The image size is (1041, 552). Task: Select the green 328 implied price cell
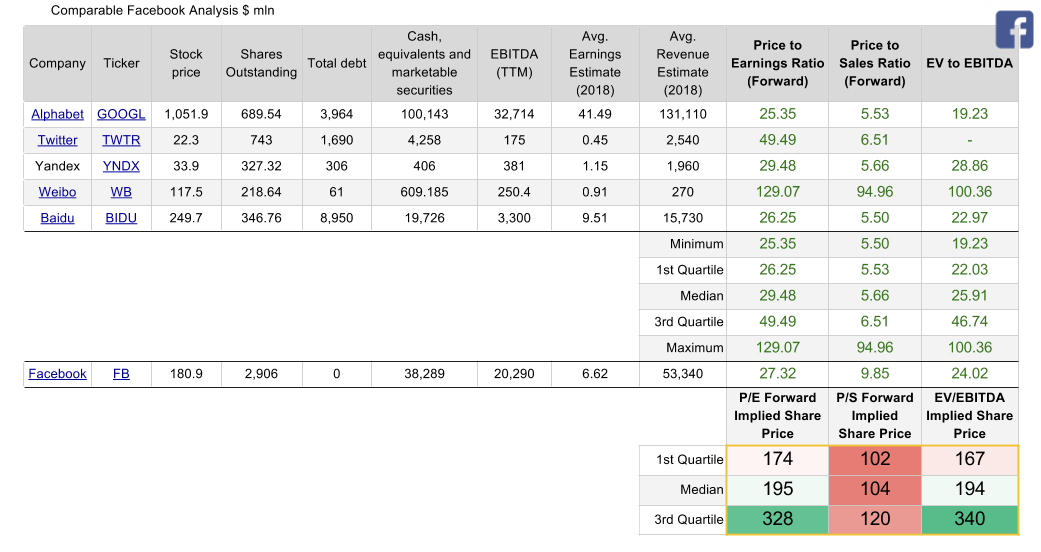[777, 519]
